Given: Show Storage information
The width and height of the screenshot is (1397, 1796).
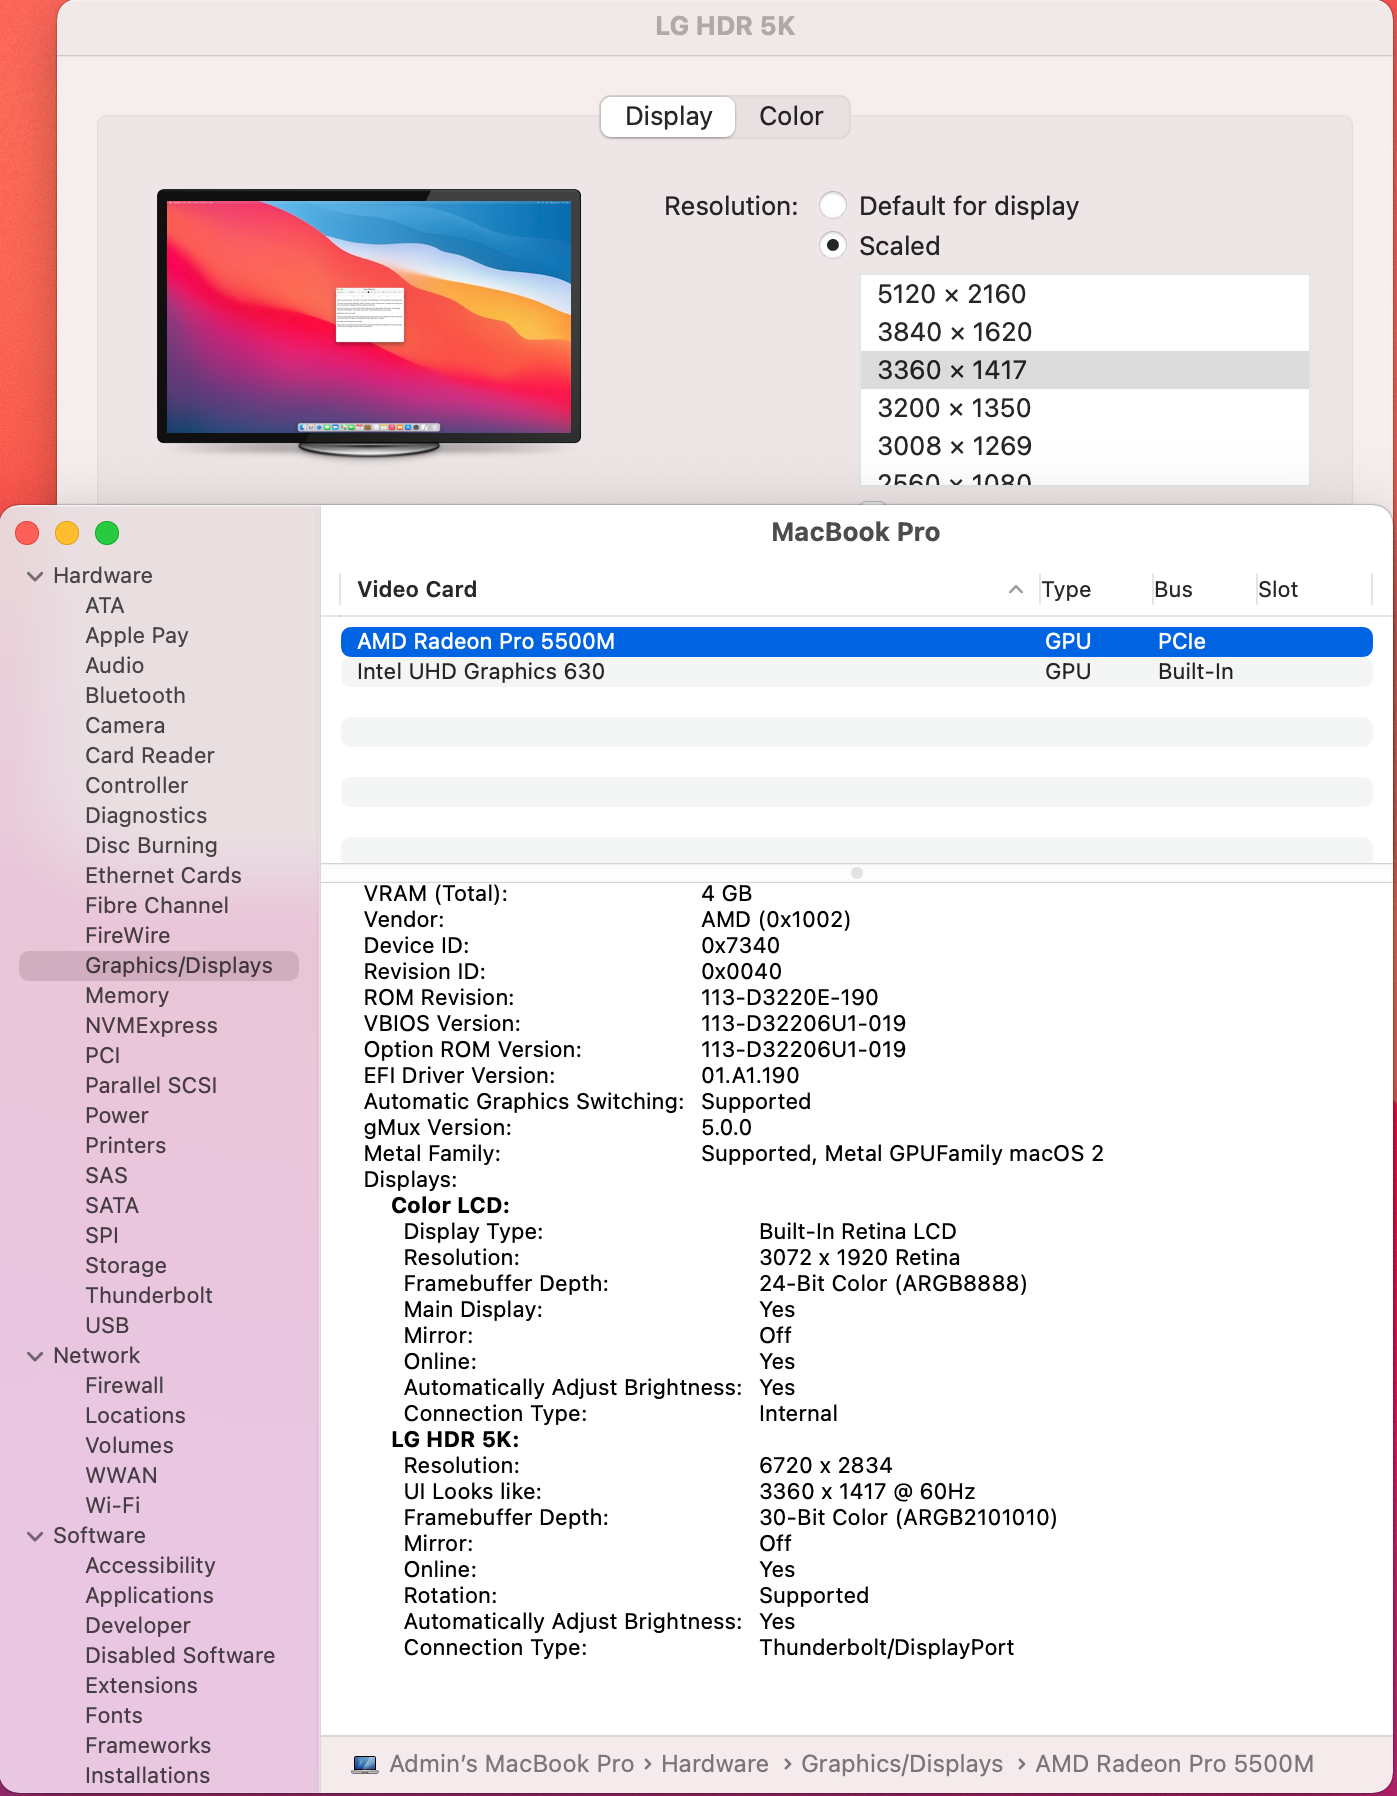Looking at the screenshot, I should 126,1266.
